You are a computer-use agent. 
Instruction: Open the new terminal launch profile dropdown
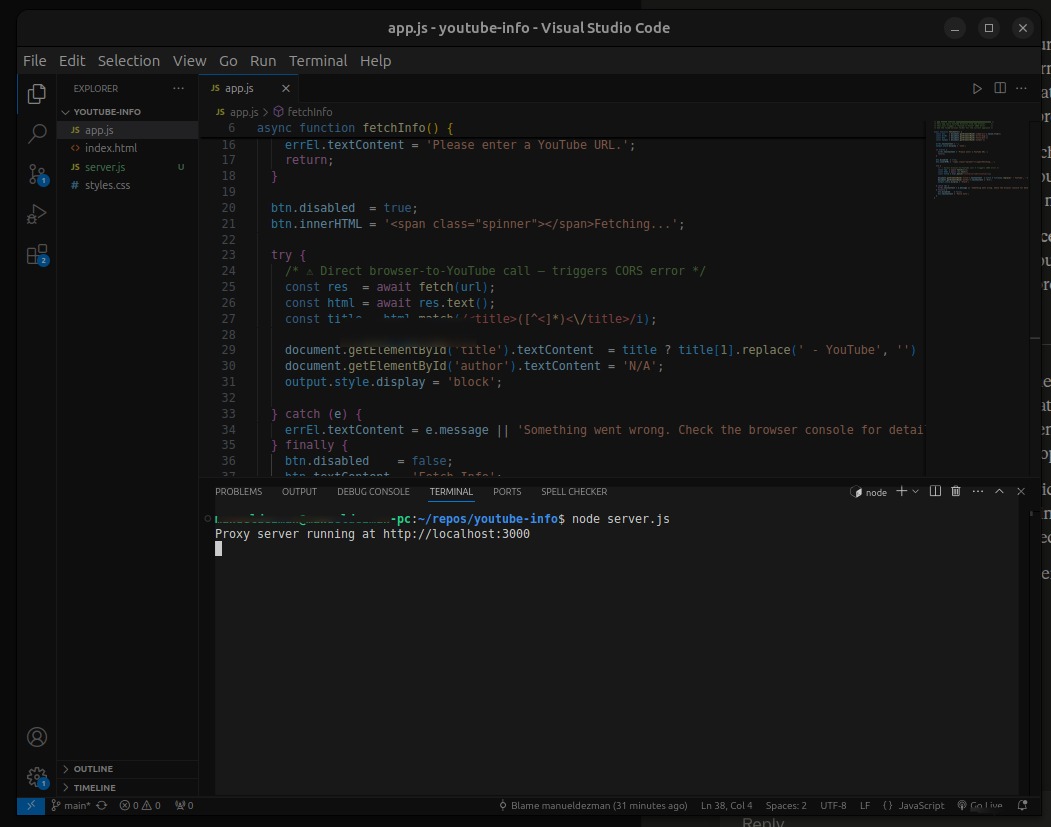coord(916,491)
